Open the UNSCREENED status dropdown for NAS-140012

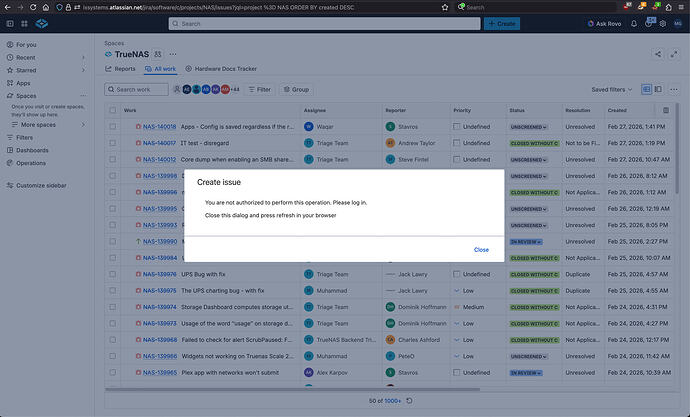coord(528,160)
